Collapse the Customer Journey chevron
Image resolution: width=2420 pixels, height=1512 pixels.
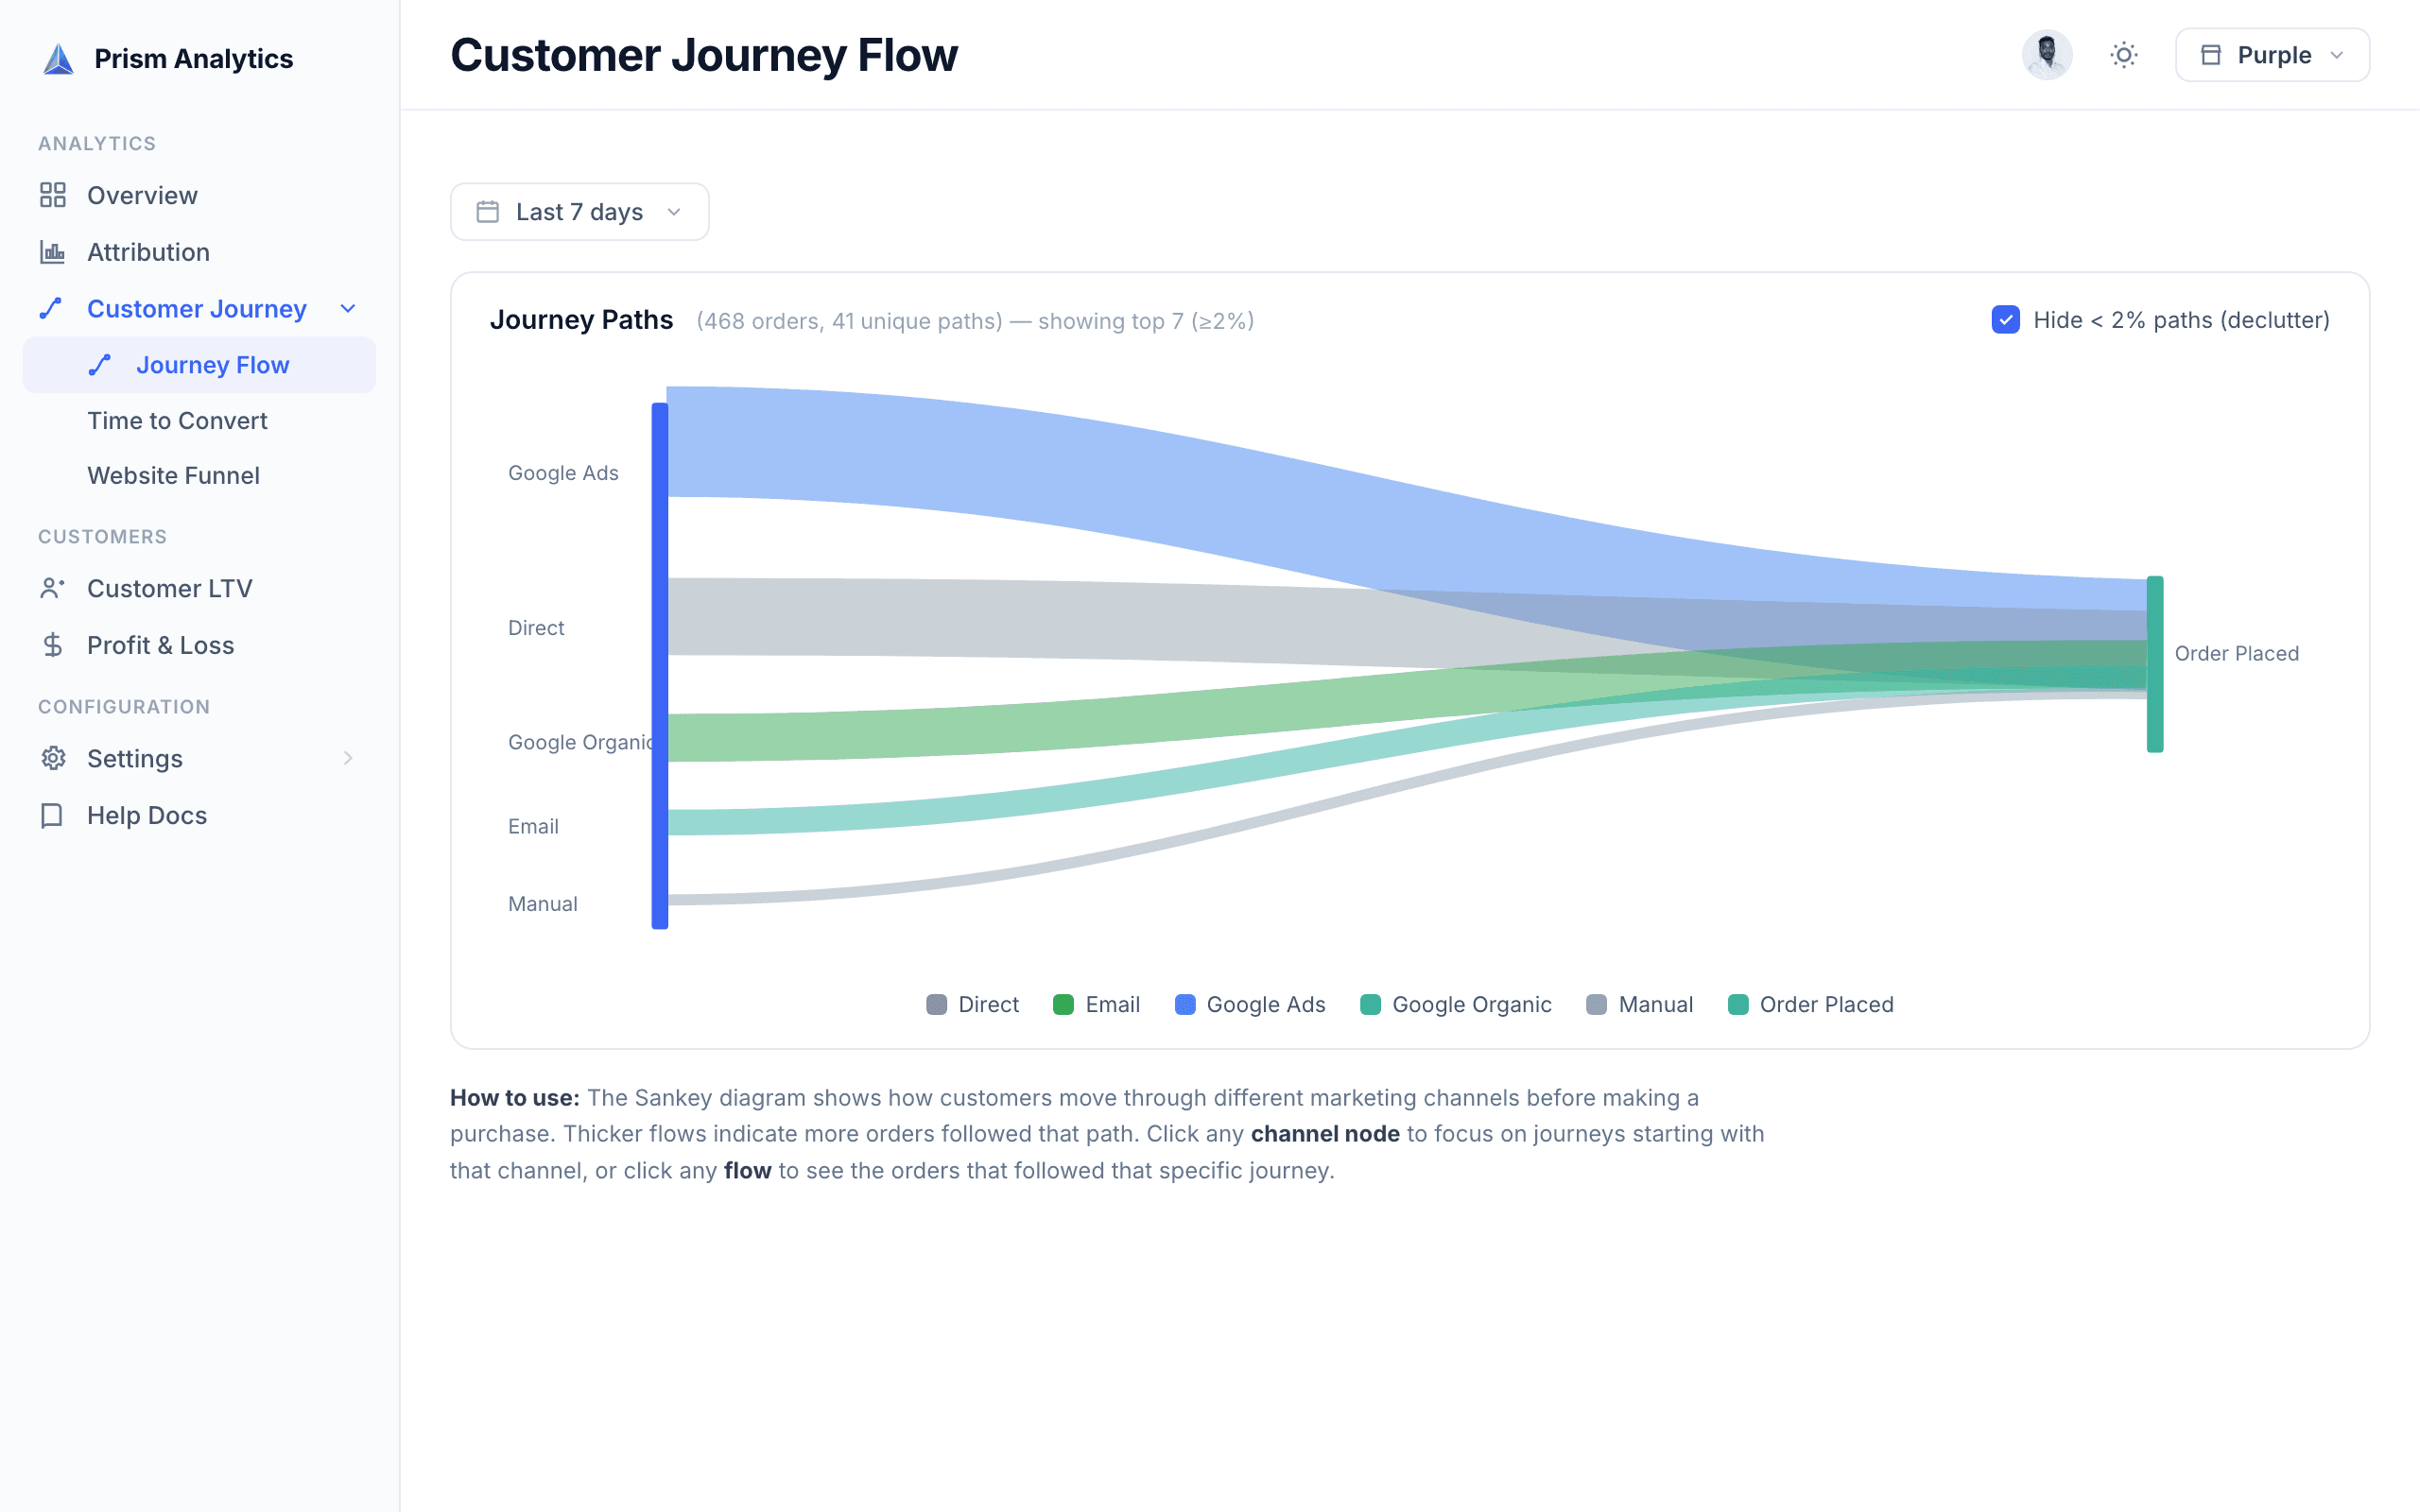(x=348, y=308)
